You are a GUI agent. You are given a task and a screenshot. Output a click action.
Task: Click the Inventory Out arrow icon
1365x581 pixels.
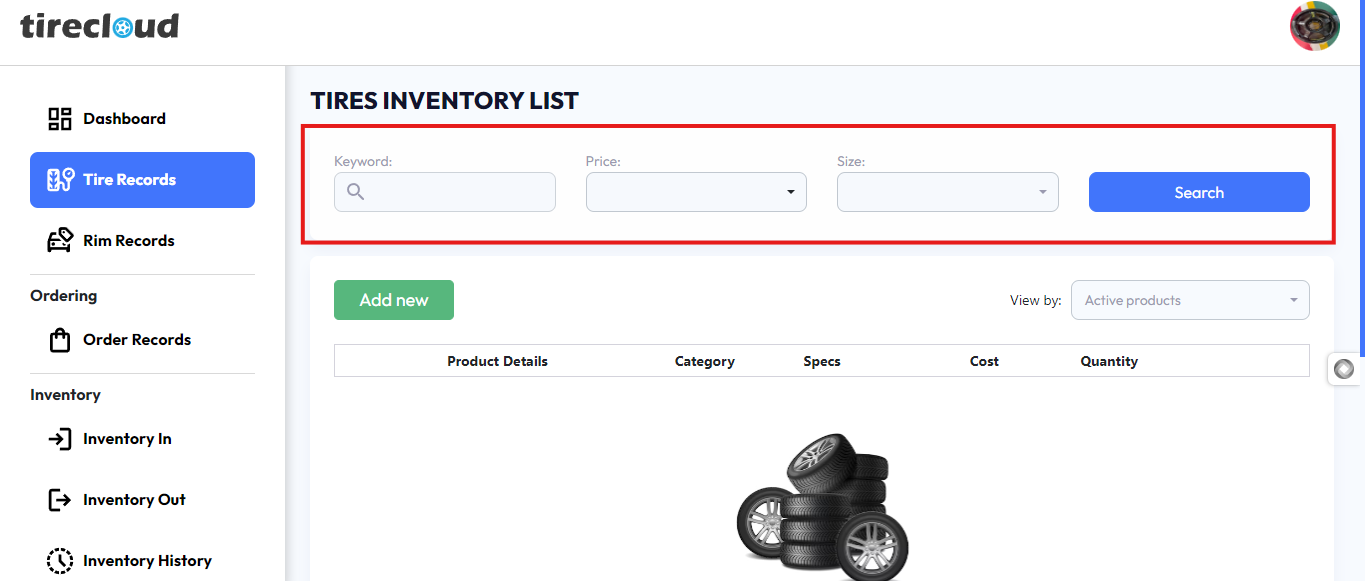click(60, 500)
